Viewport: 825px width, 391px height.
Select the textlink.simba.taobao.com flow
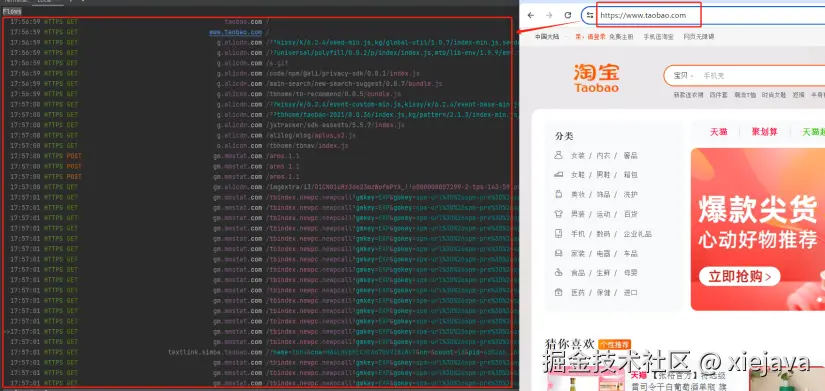tap(258, 352)
